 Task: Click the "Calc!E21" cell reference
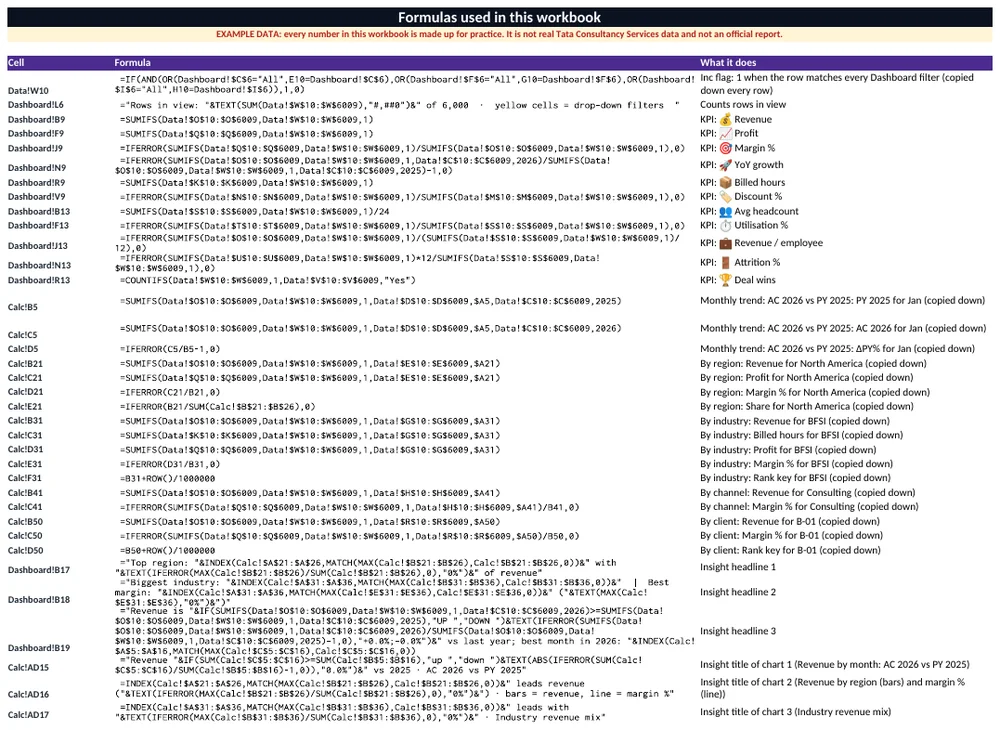pos(25,406)
